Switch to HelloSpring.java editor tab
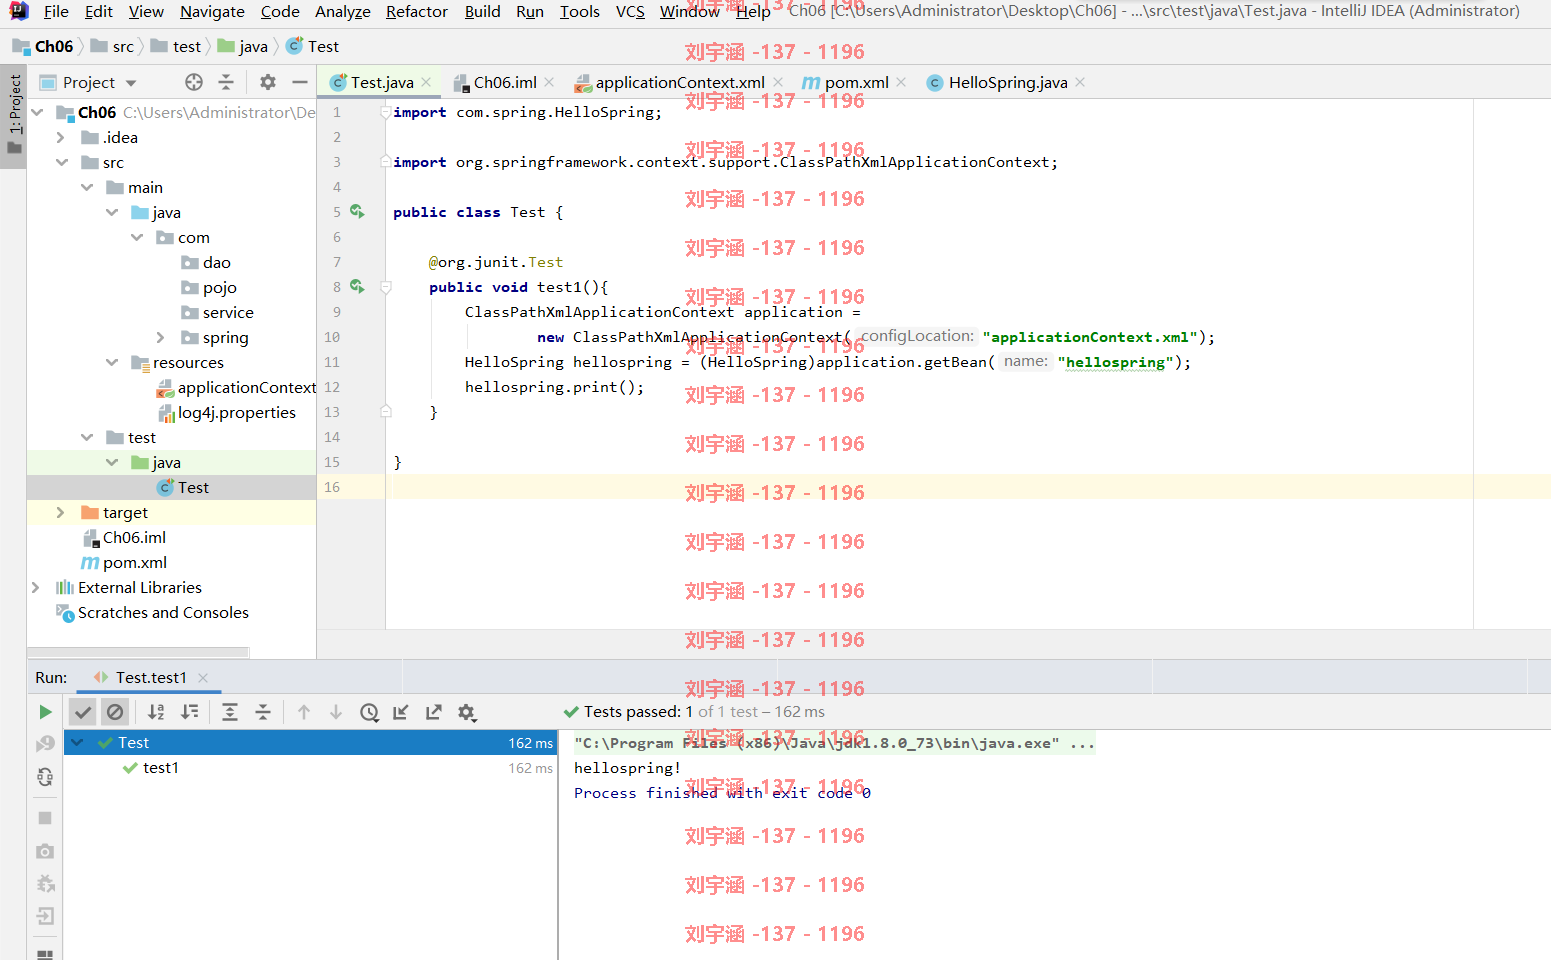 tap(1007, 82)
